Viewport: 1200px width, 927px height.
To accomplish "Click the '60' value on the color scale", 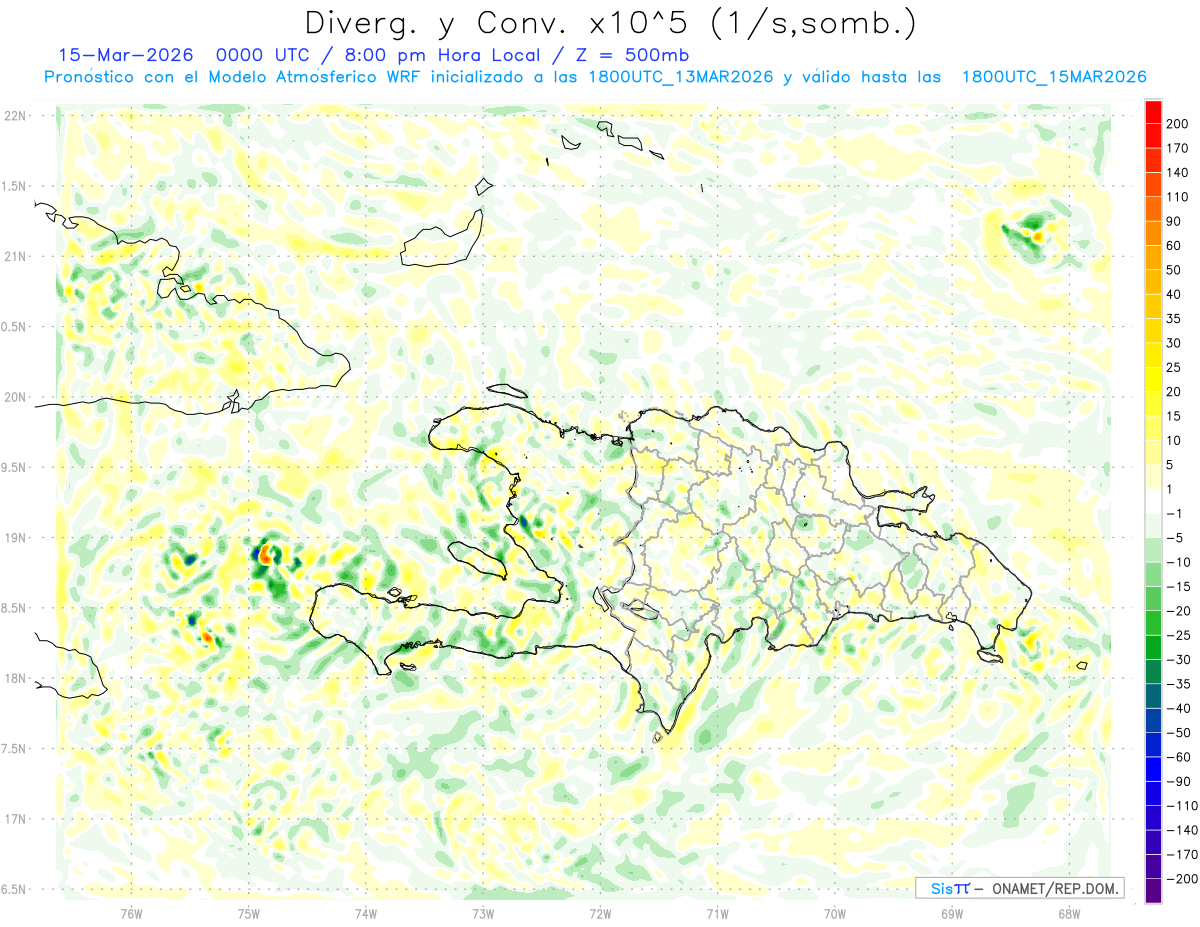I will click(x=1174, y=246).
